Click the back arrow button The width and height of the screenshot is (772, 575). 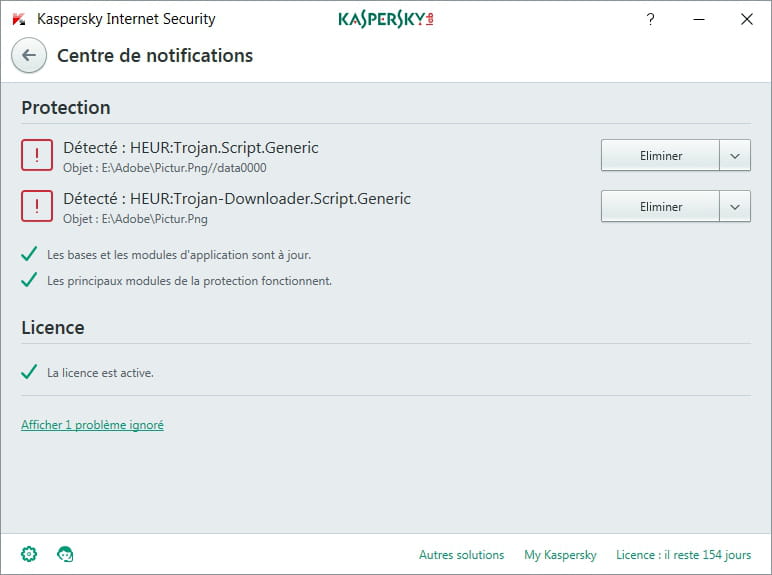(x=29, y=56)
